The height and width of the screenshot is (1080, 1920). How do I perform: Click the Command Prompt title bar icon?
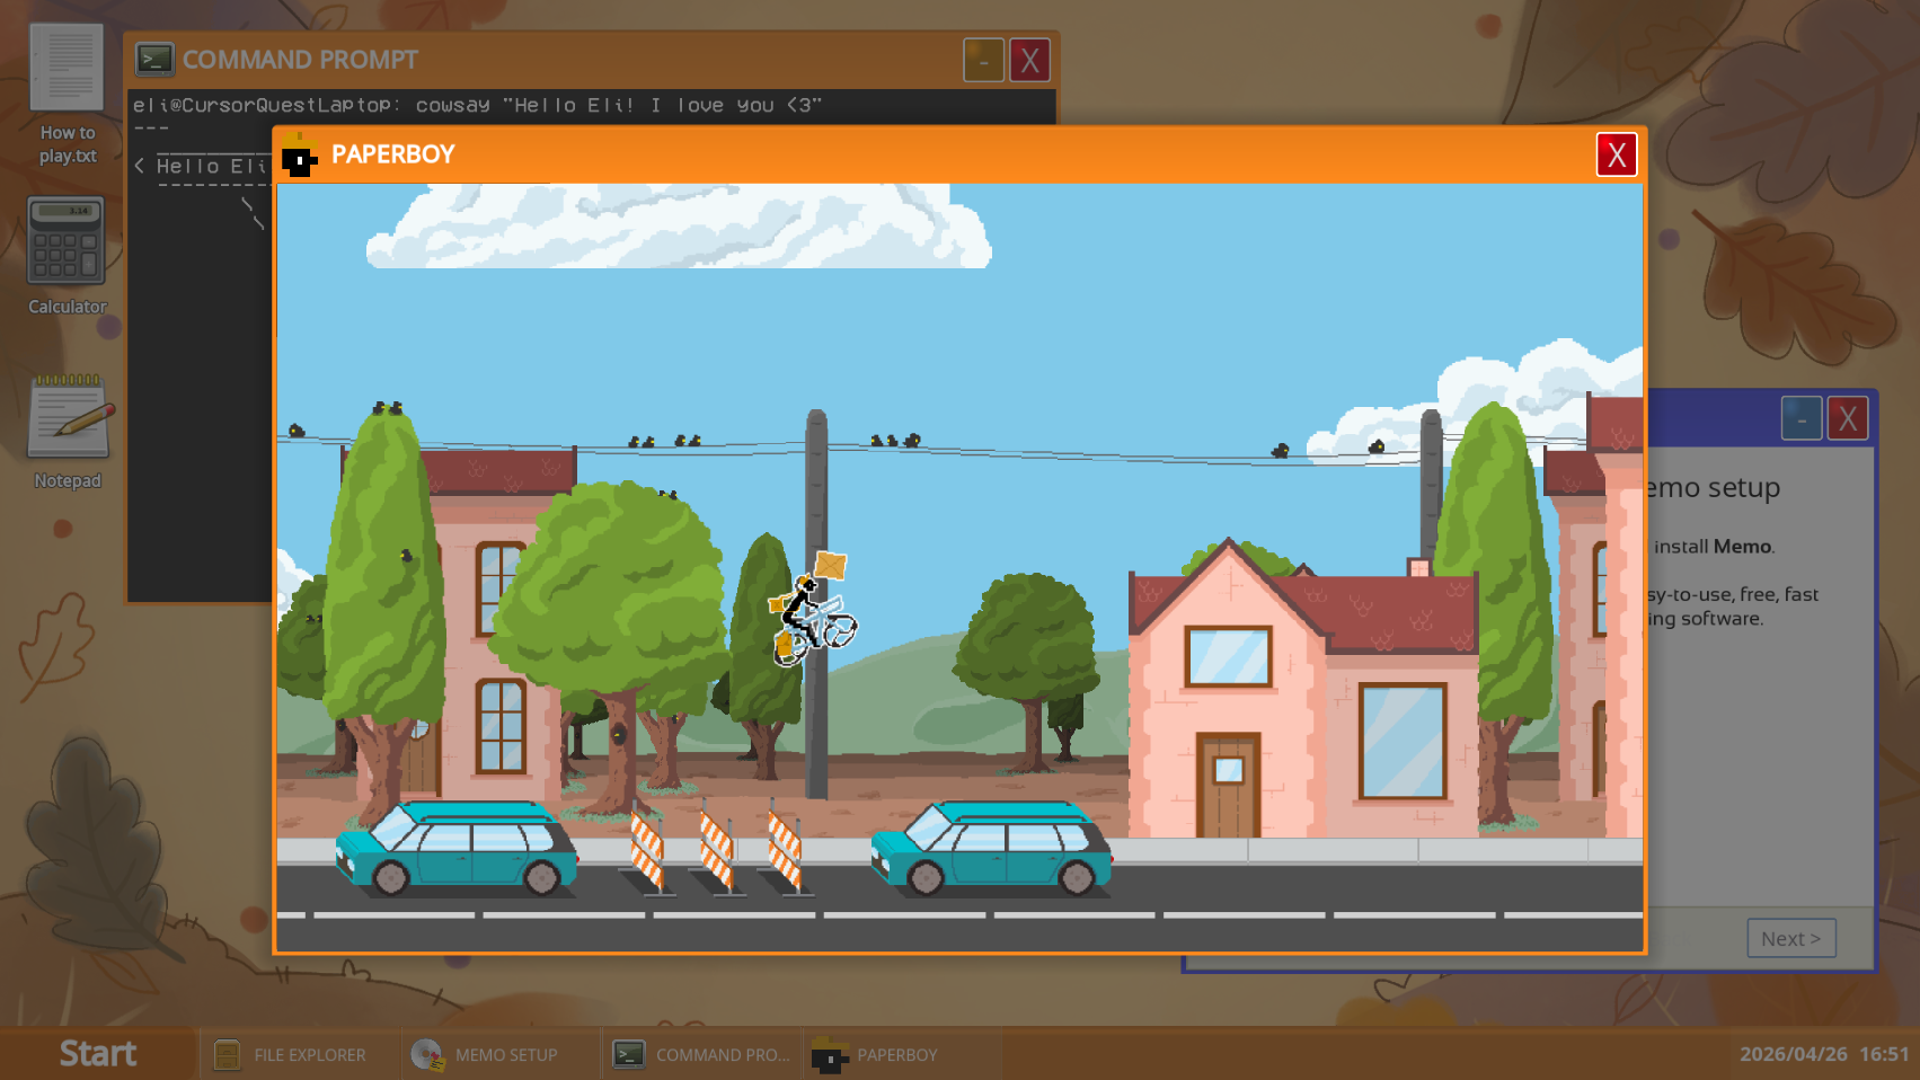[155, 60]
